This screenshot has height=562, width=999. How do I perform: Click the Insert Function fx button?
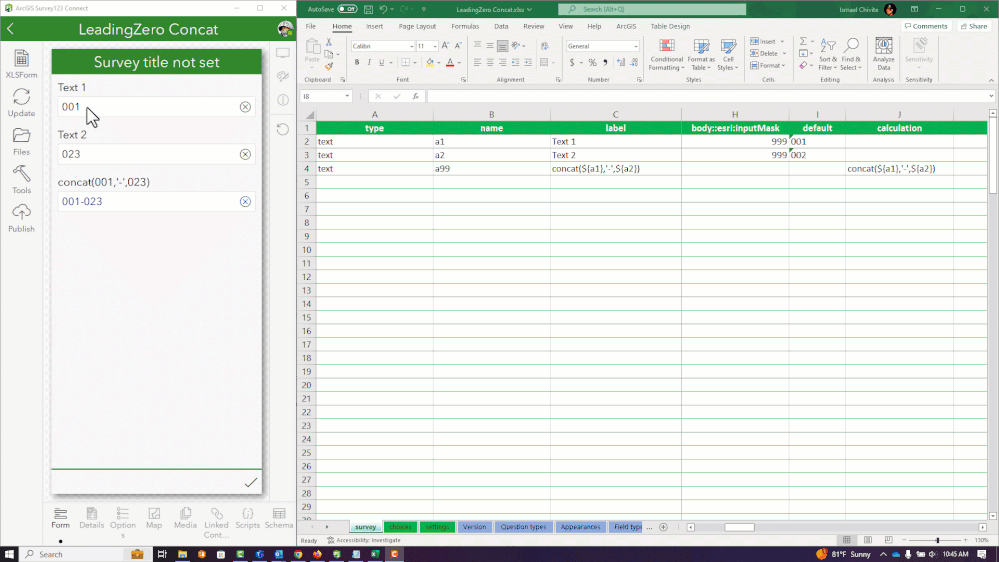[x=415, y=96]
